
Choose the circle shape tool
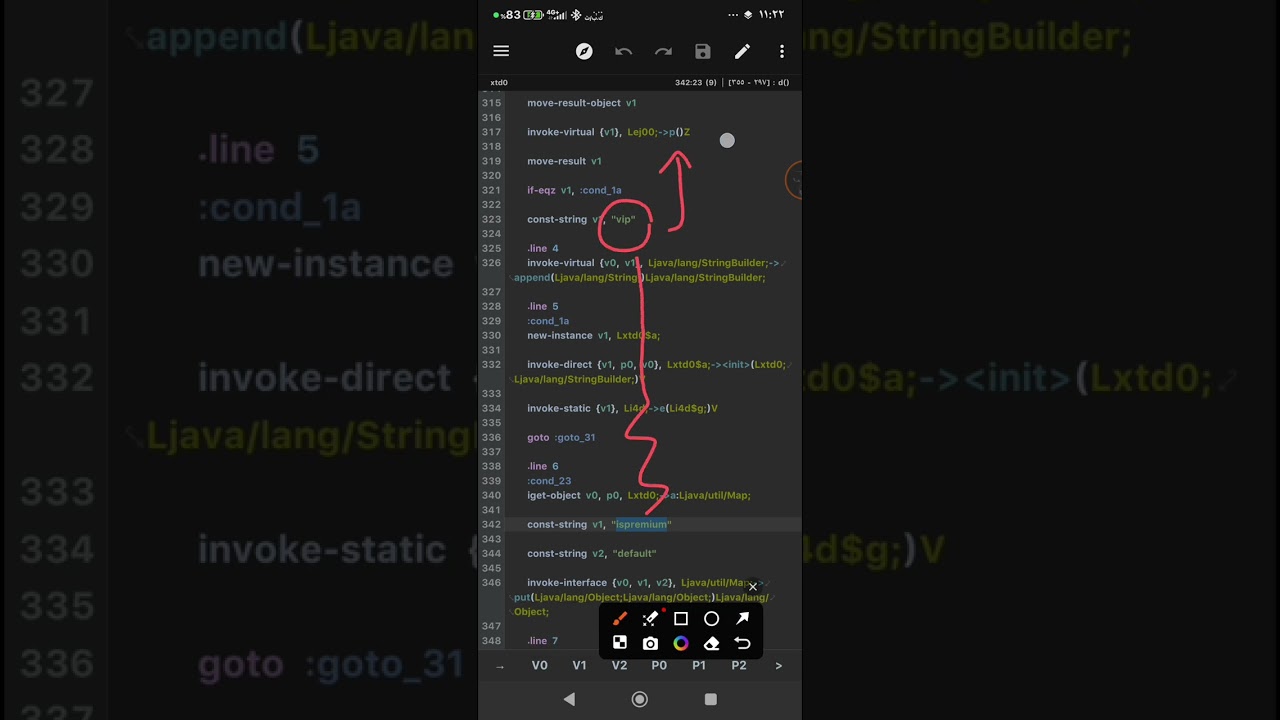pyautogui.click(x=711, y=619)
